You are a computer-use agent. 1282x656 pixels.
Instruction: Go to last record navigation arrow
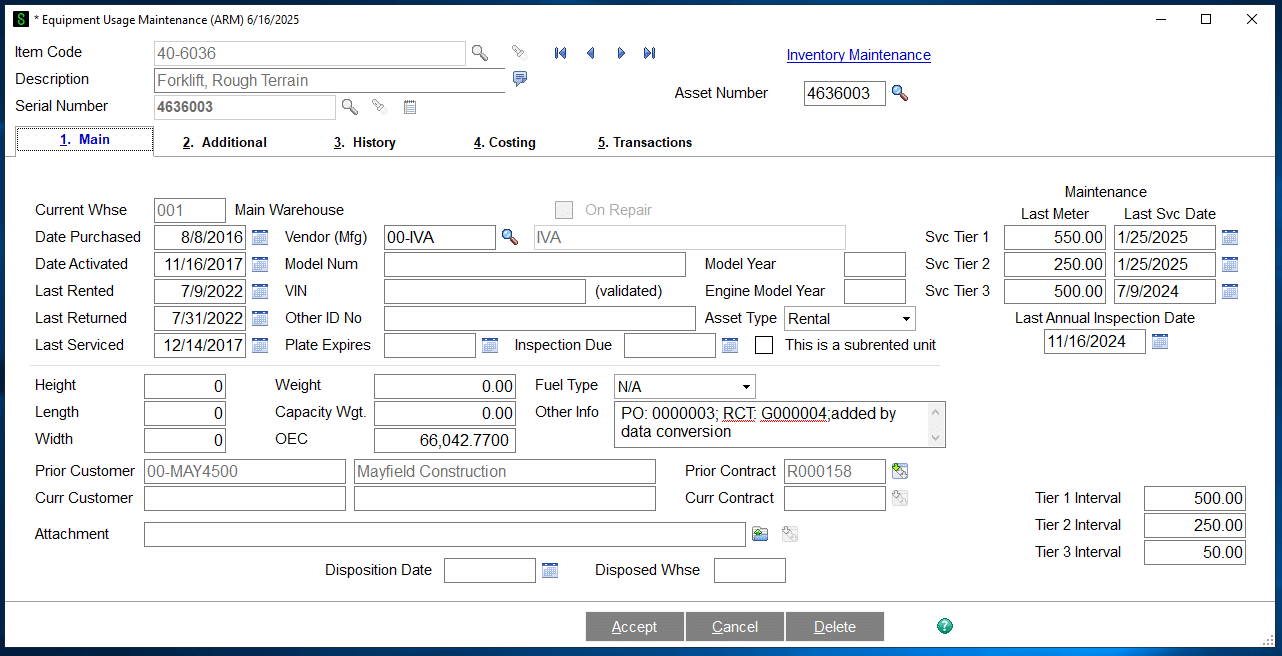(650, 53)
